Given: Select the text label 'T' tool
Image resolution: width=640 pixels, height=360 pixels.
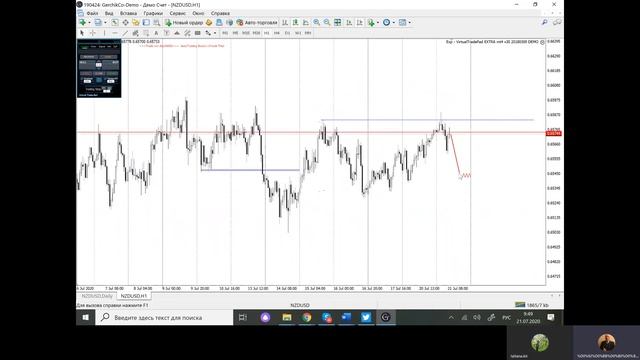Looking at the screenshot, I should [x=167, y=33].
